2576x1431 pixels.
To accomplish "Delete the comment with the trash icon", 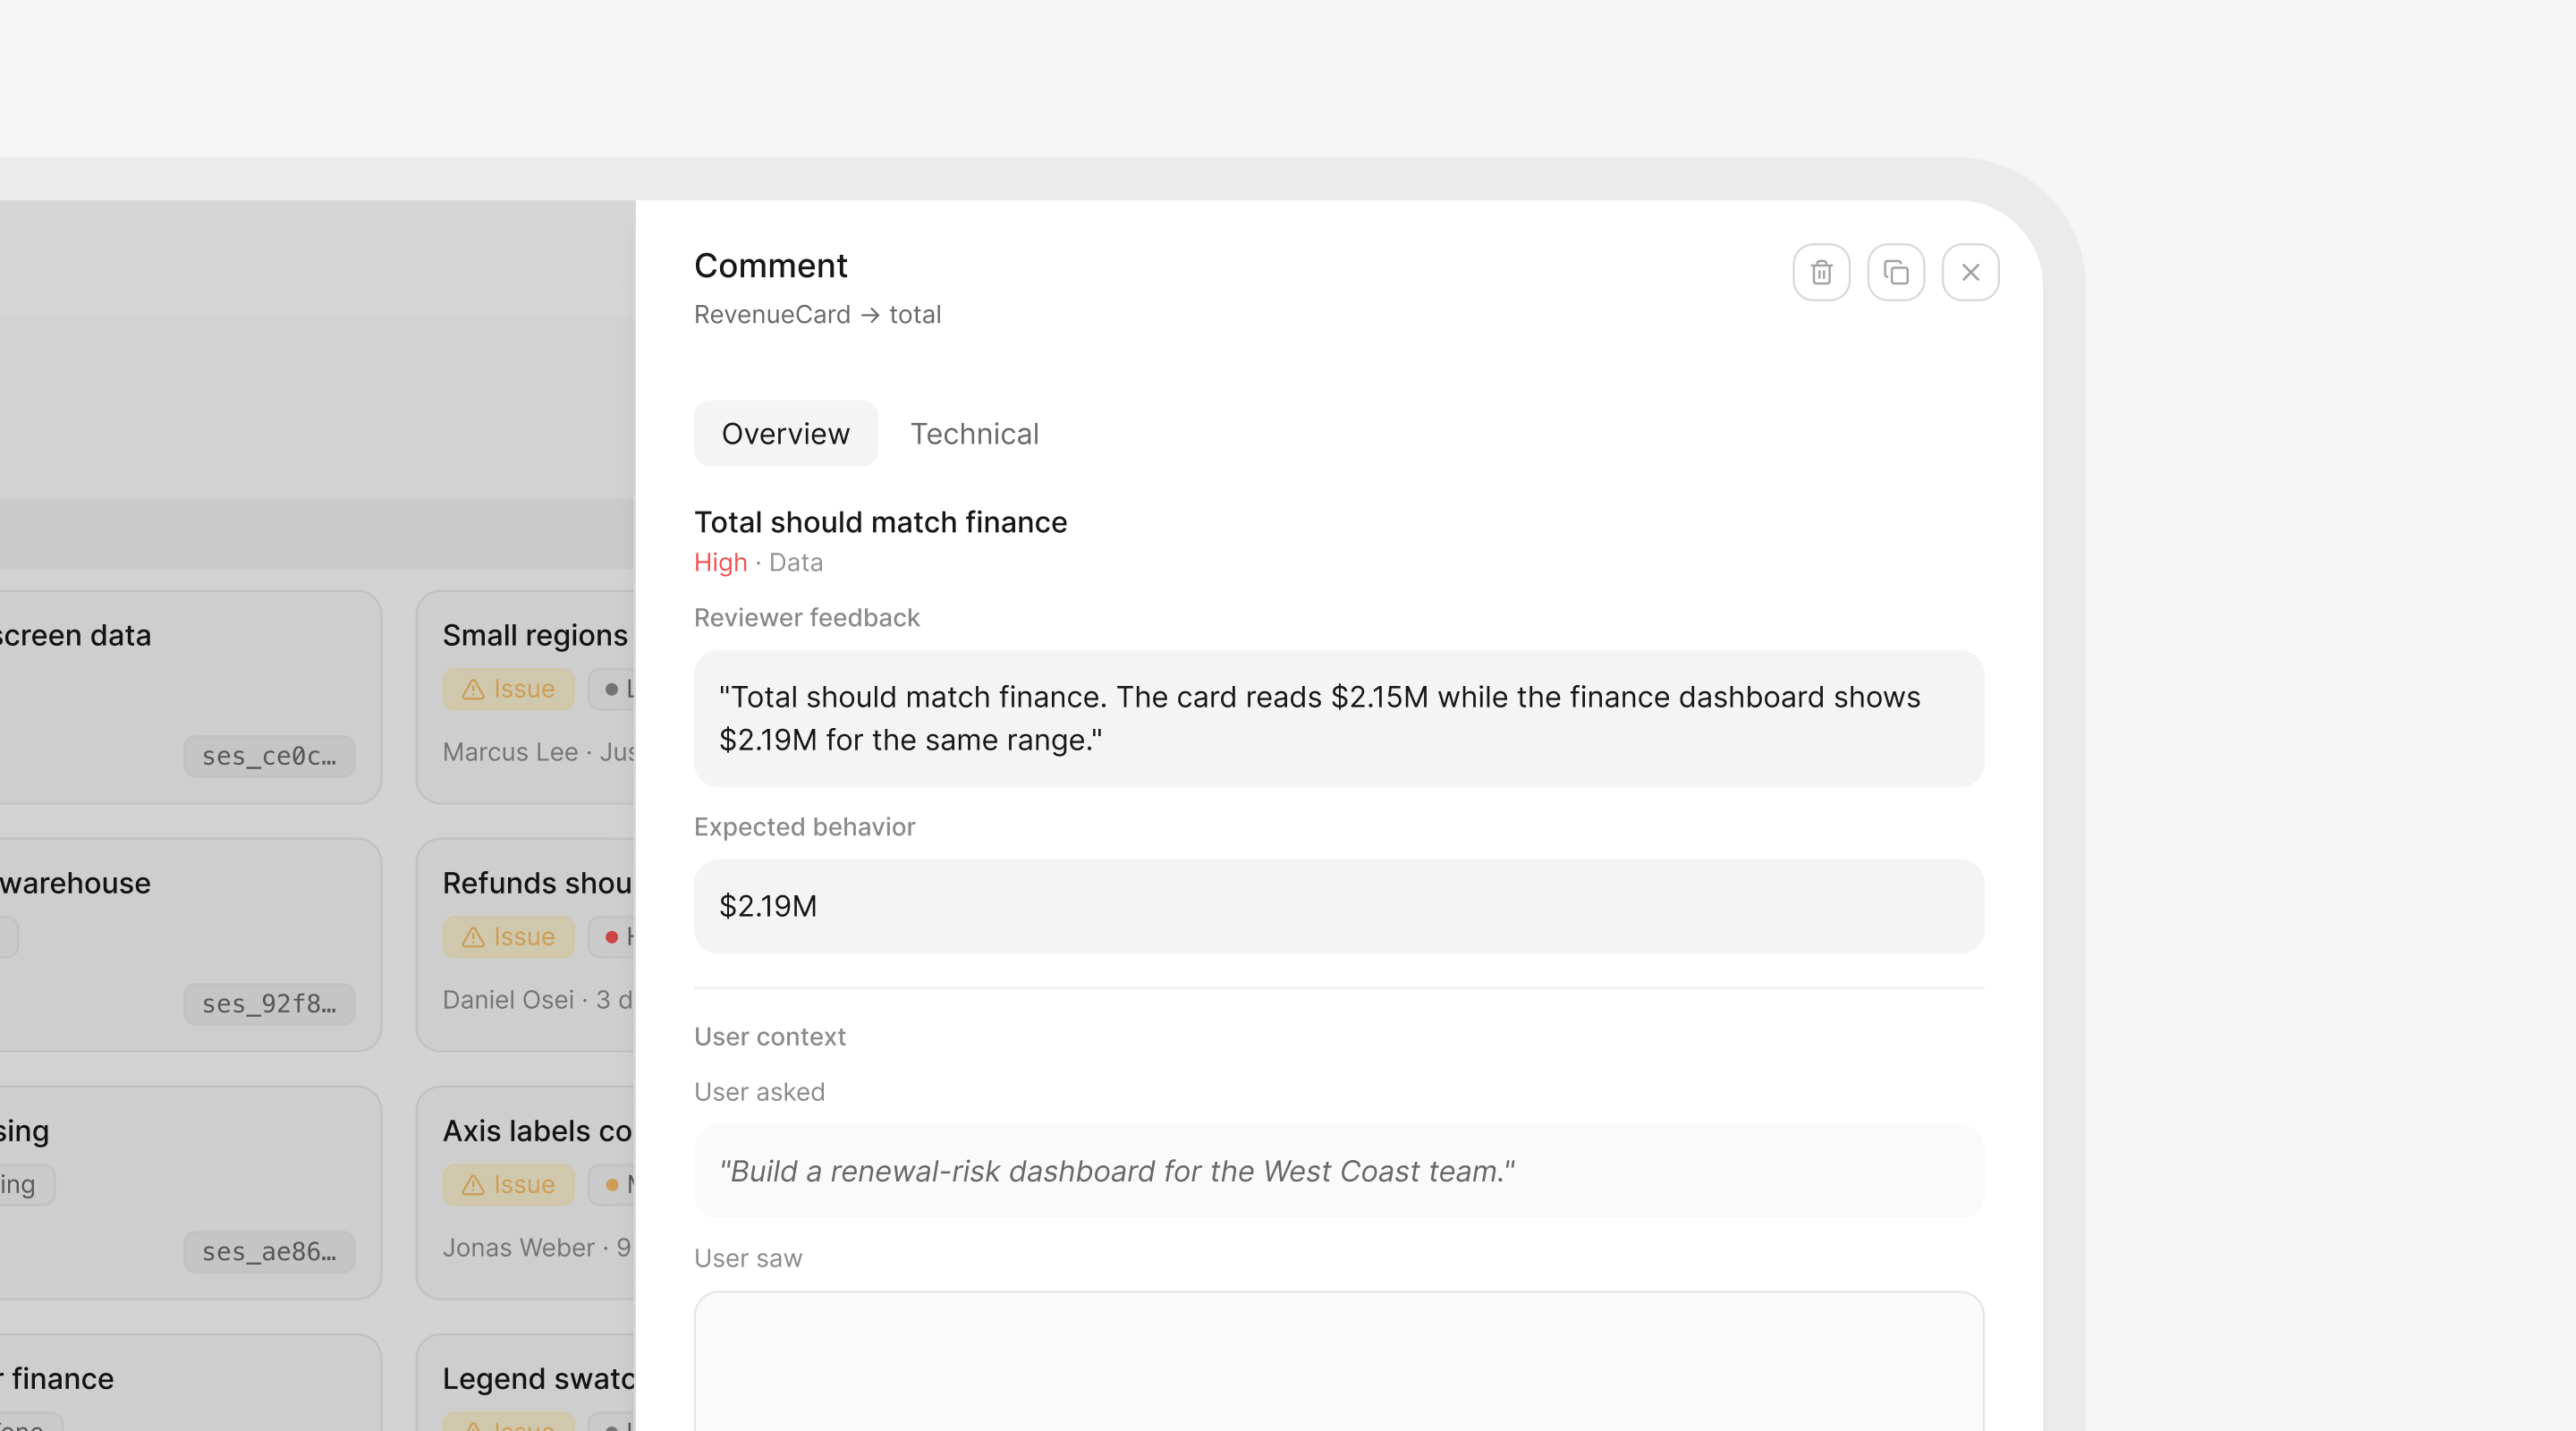I will (x=1821, y=272).
